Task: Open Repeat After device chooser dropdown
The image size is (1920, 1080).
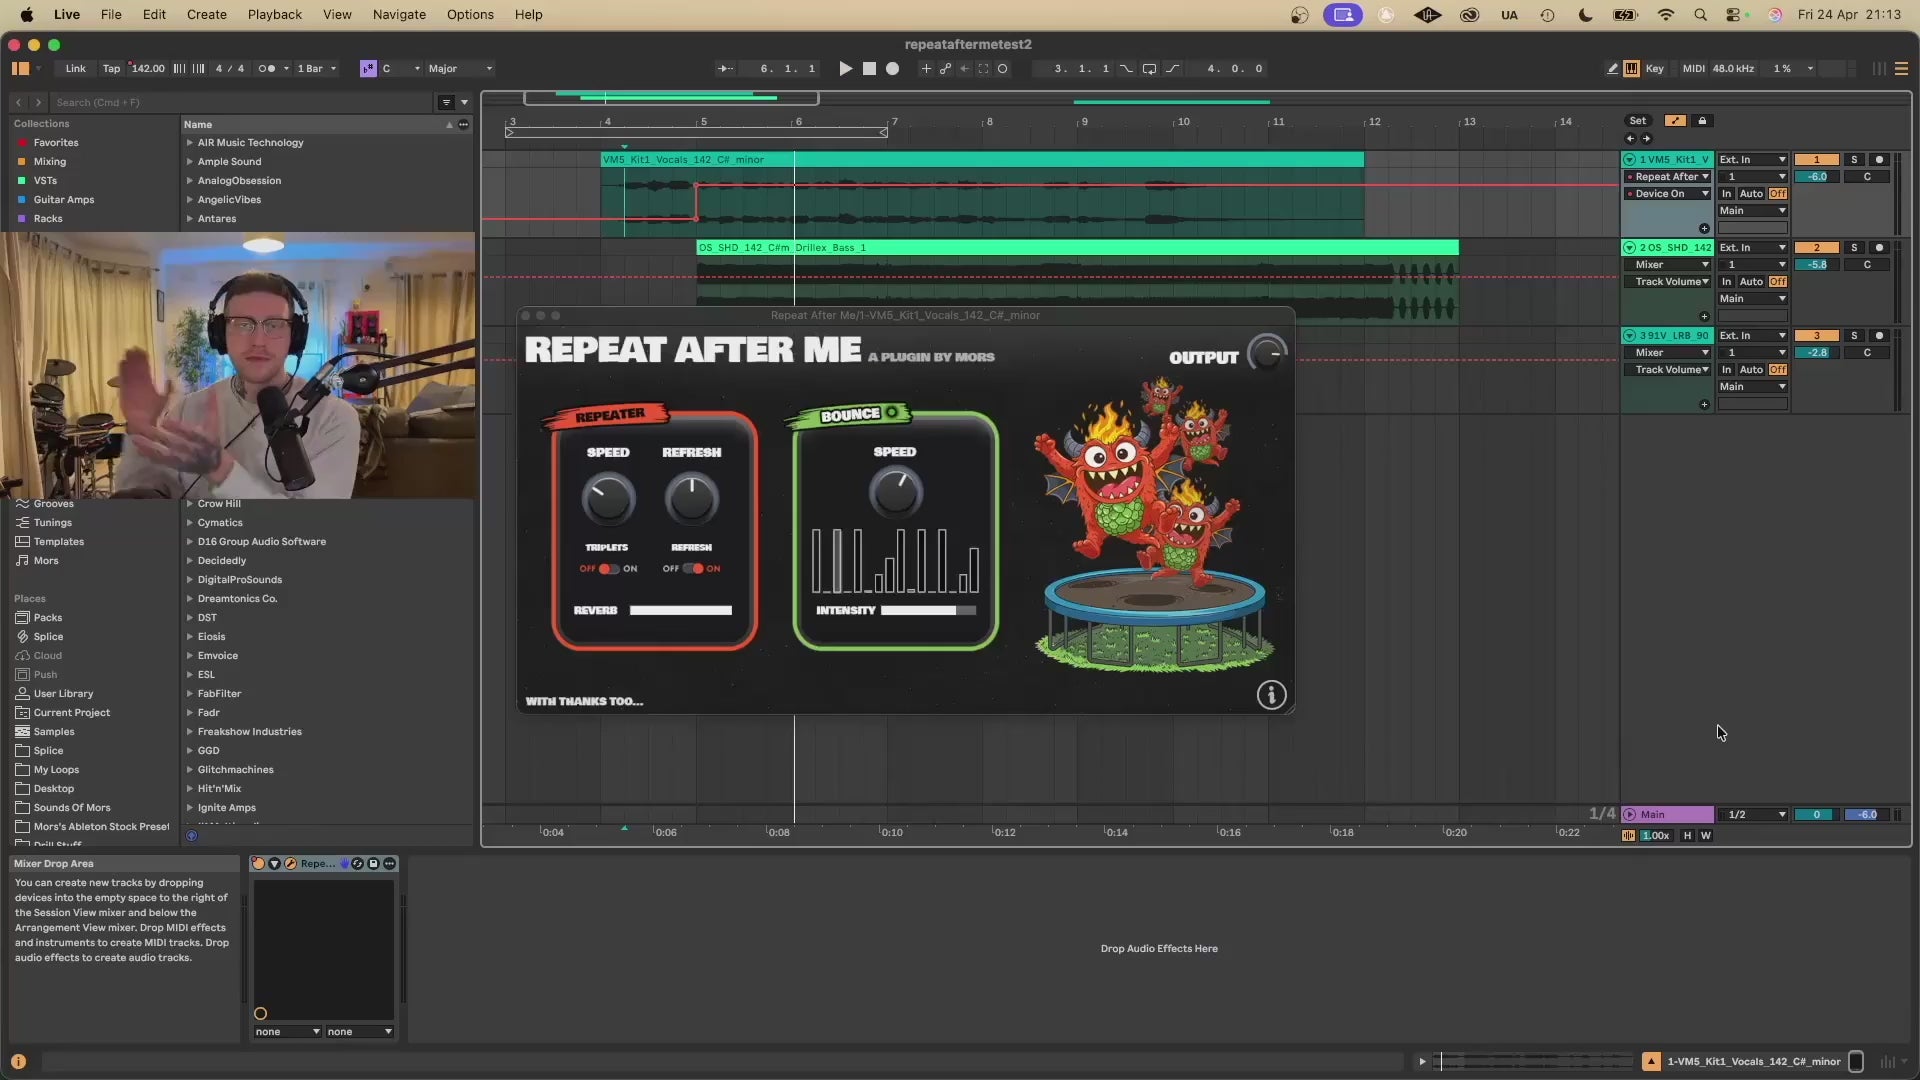Action: tap(1667, 177)
